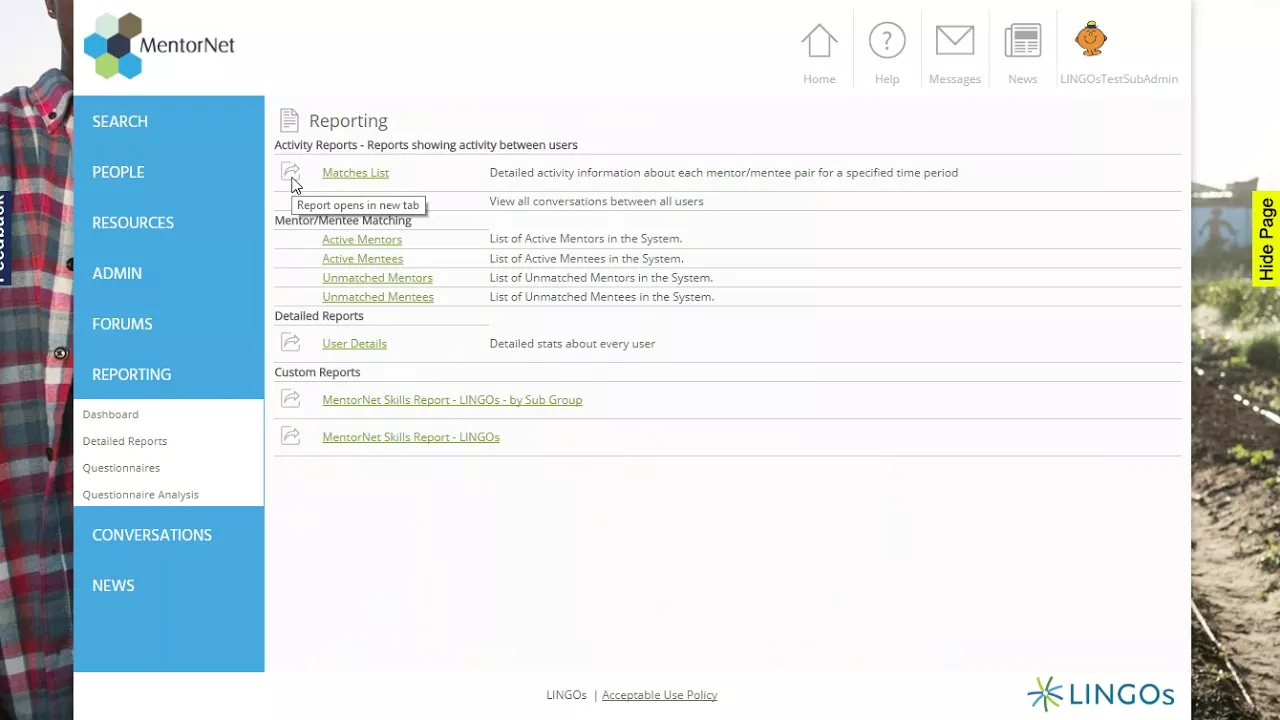Click new-tab icon beside Skills Report by Sub Group
This screenshot has height=720, width=1280.
click(x=290, y=399)
